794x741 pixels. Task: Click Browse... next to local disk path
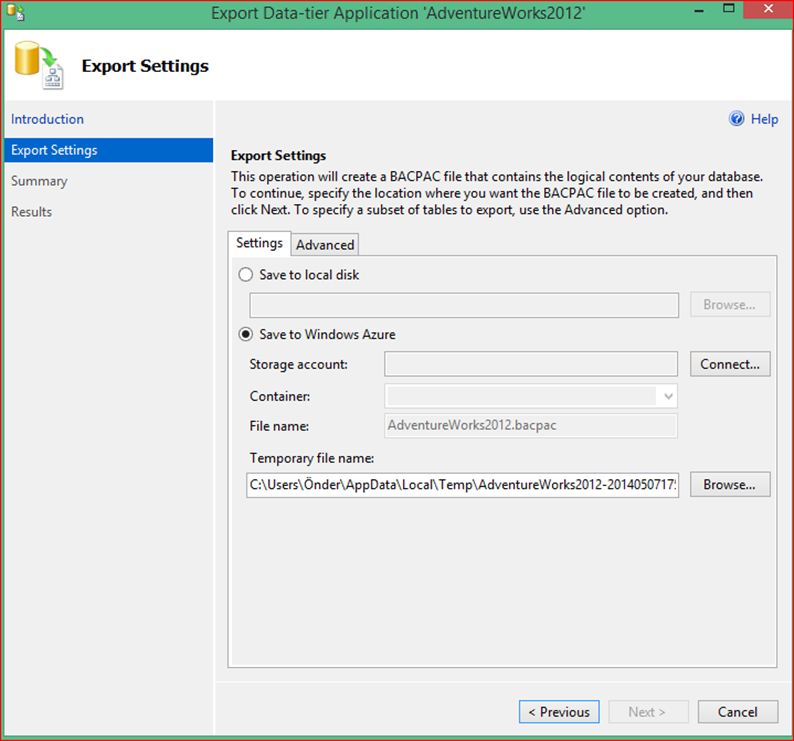(x=730, y=304)
